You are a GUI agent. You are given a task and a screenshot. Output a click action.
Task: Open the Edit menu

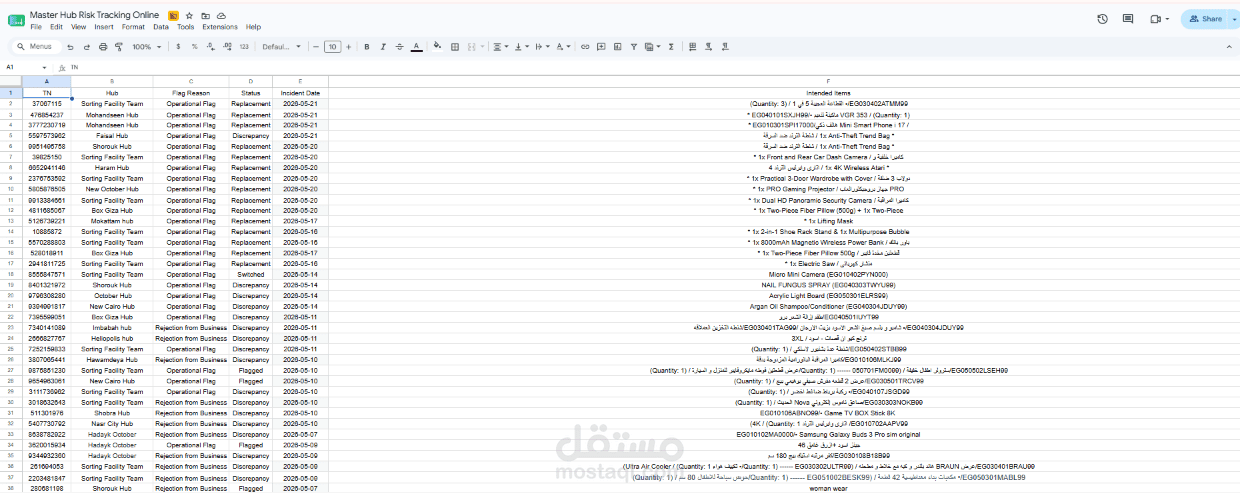click(x=56, y=27)
